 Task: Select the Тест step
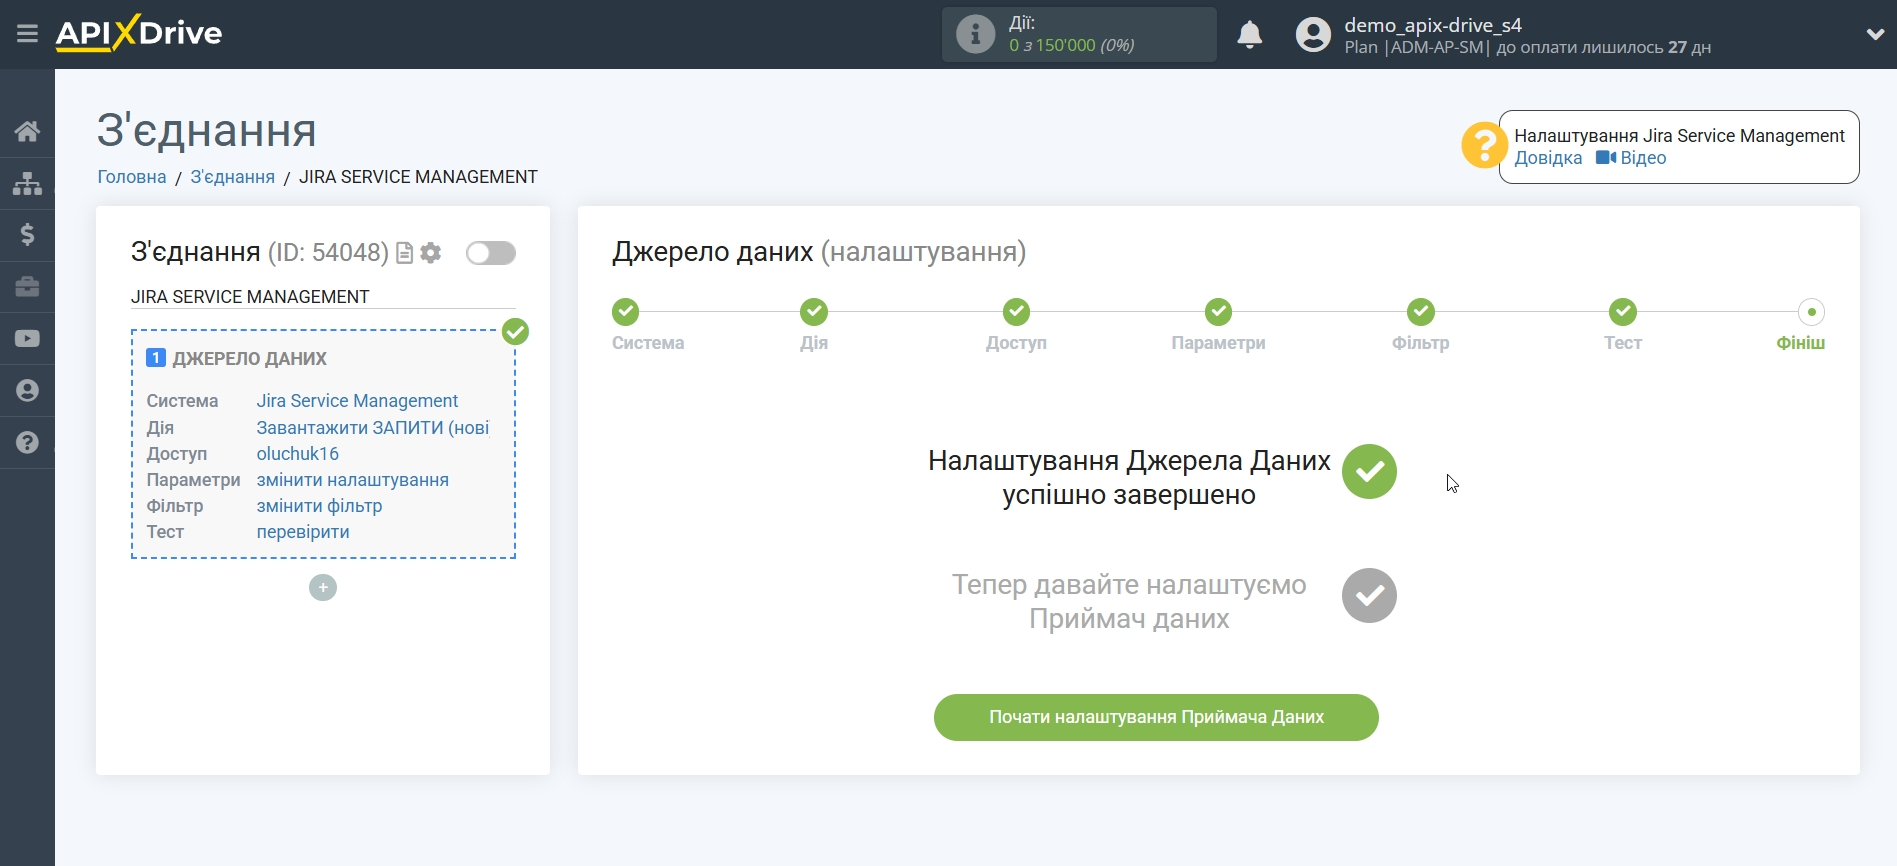(x=1623, y=312)
